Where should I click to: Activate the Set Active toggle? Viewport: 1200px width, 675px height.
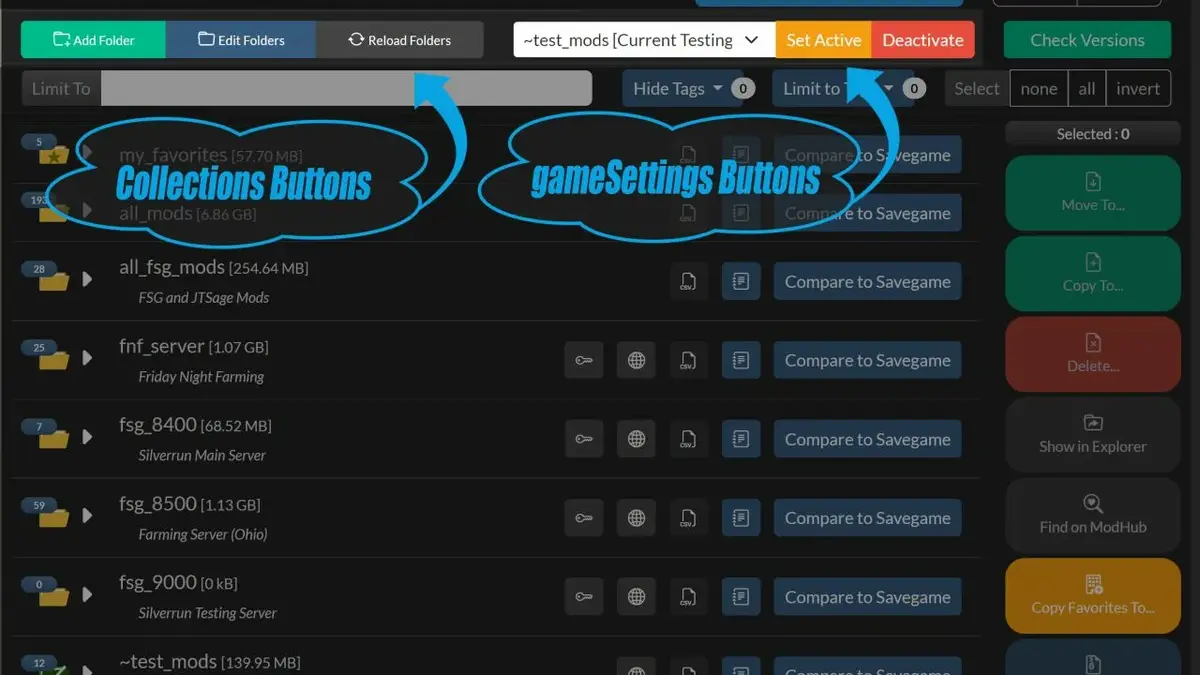pos(823,40)
